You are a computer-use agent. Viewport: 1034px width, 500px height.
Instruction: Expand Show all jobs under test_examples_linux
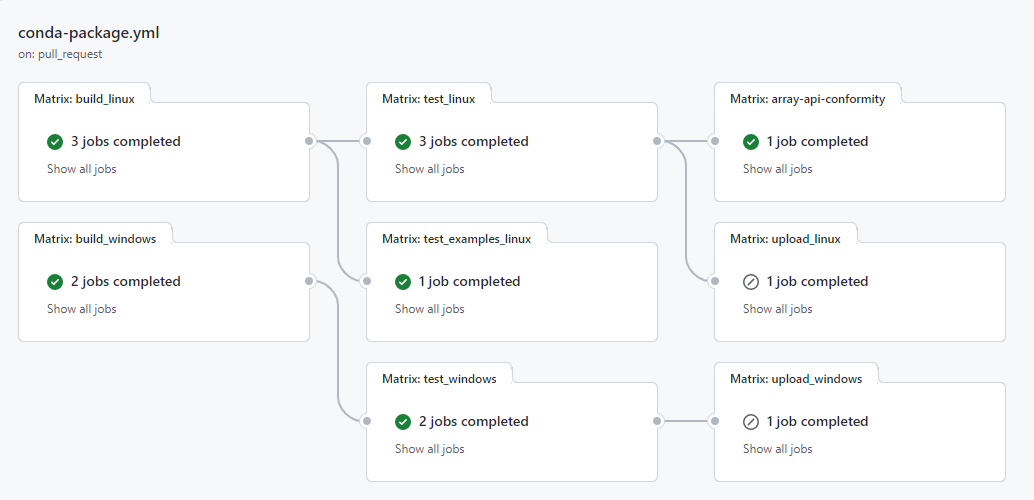click(429, 309)
